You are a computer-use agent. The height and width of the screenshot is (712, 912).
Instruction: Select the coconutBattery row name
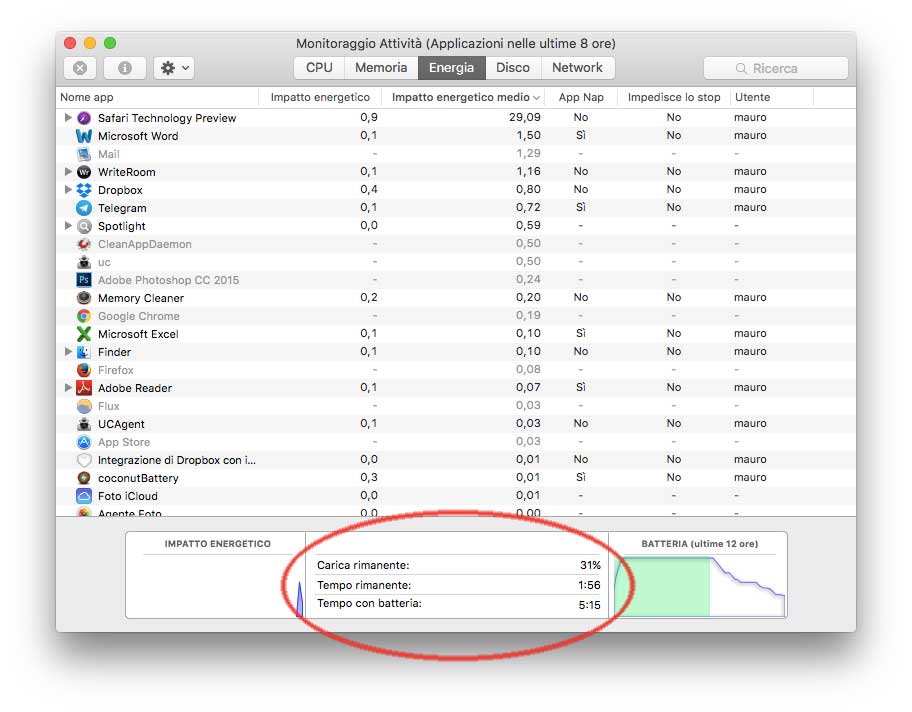pyautogui.click(x=138, y=478)
